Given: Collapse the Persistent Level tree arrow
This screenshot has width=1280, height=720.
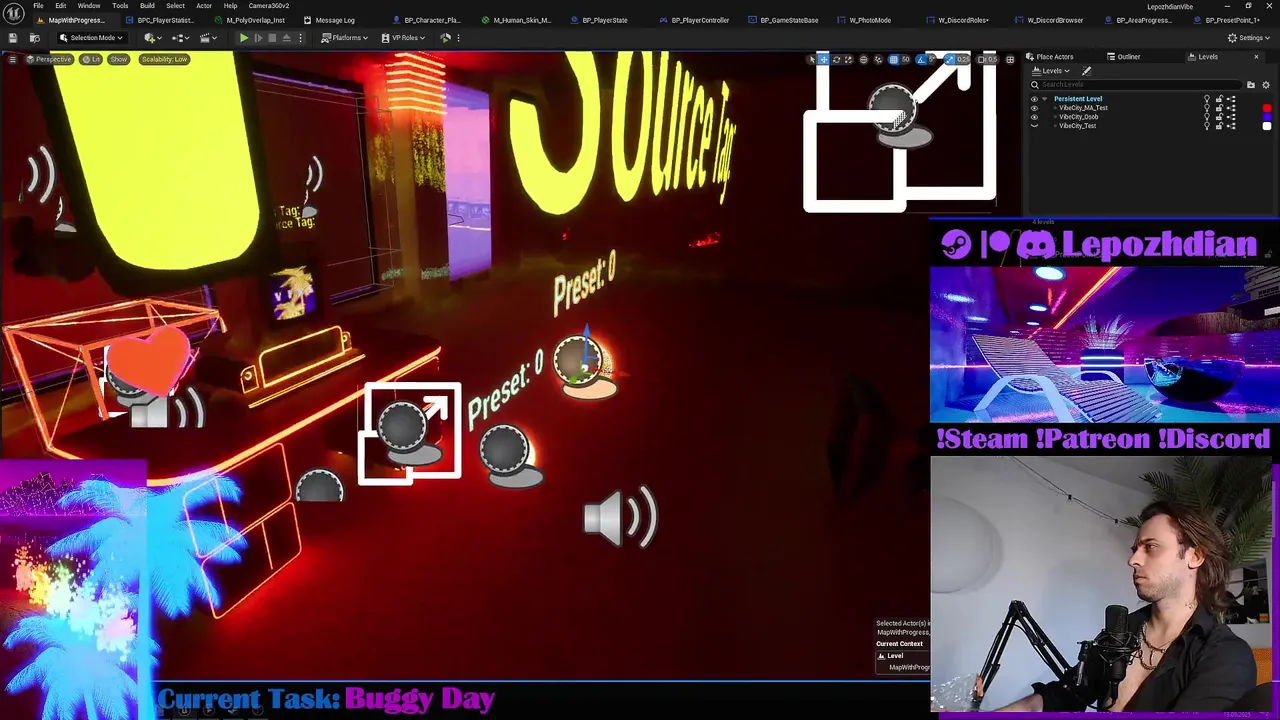Looking at the screenshot, I should pyautogui.click(x=1045, y=99).
